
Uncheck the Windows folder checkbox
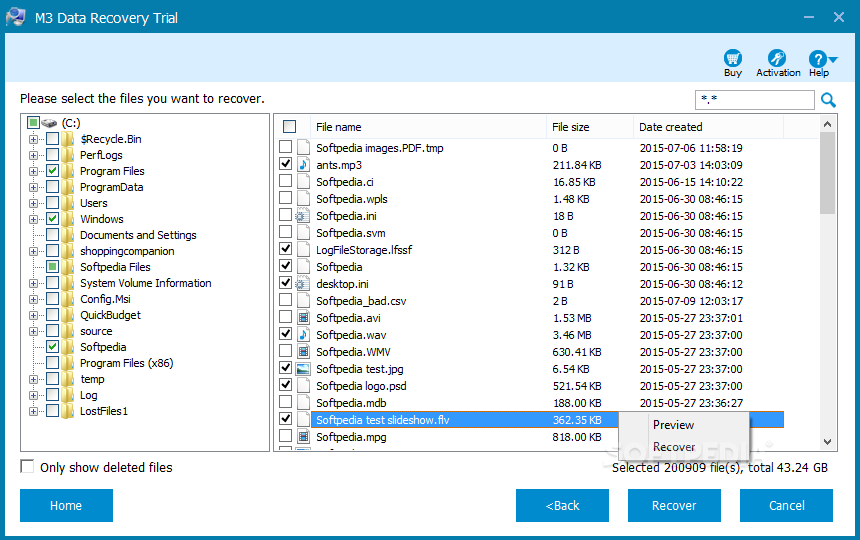pyautogui.click(x=52, y=219)
